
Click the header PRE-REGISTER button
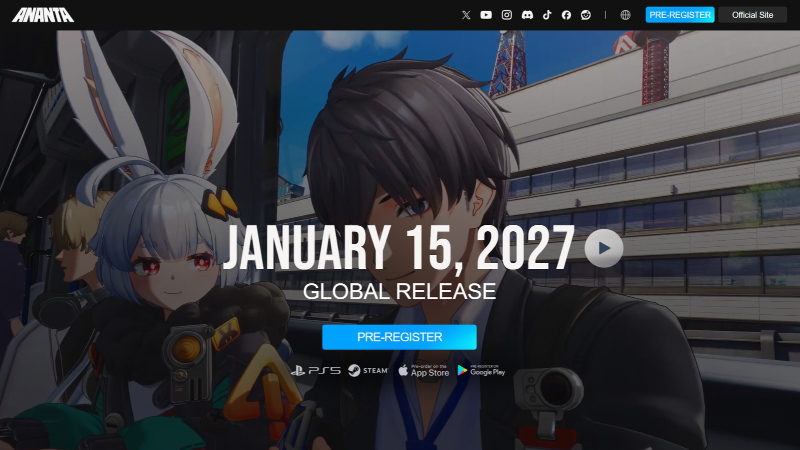coord(680,15)
